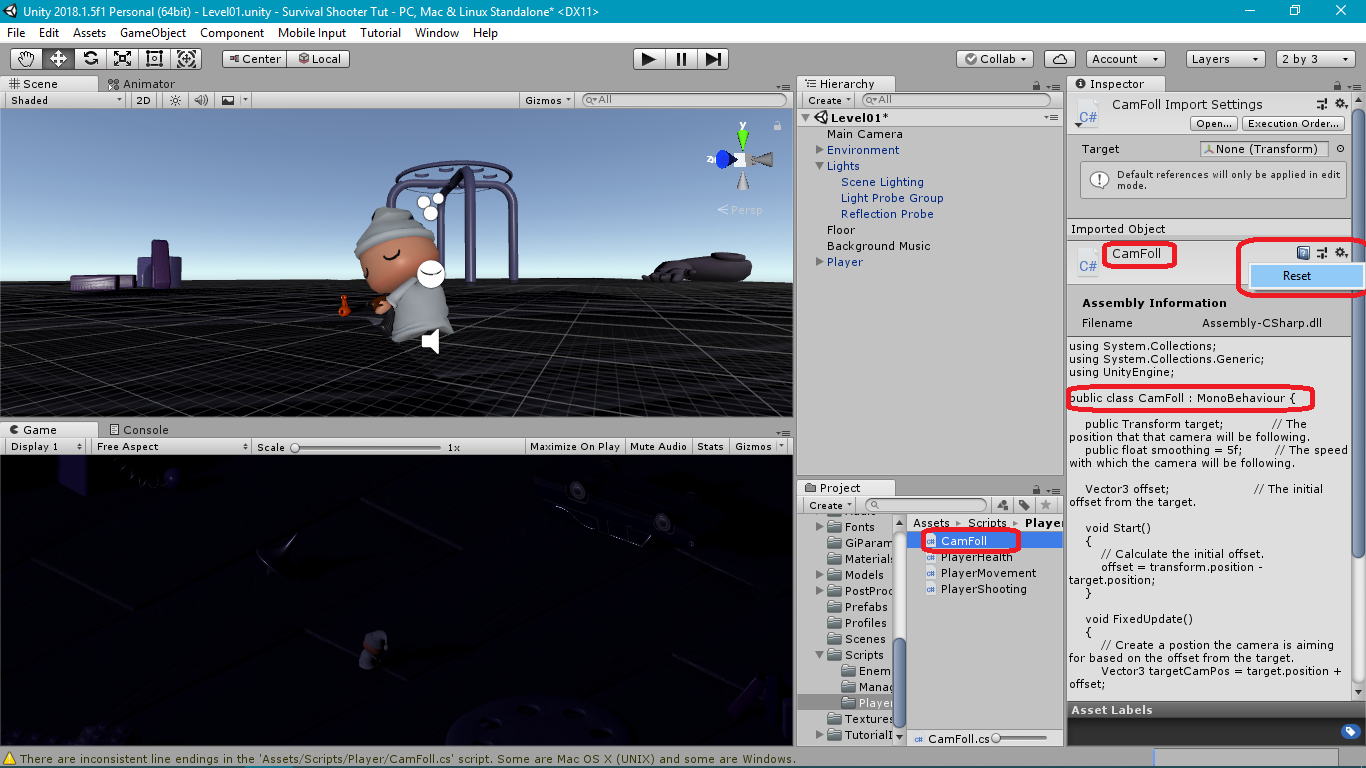Toggle scene audio speaker button
The width and height of the screenshot is (1366, 768).
(201, 100)
